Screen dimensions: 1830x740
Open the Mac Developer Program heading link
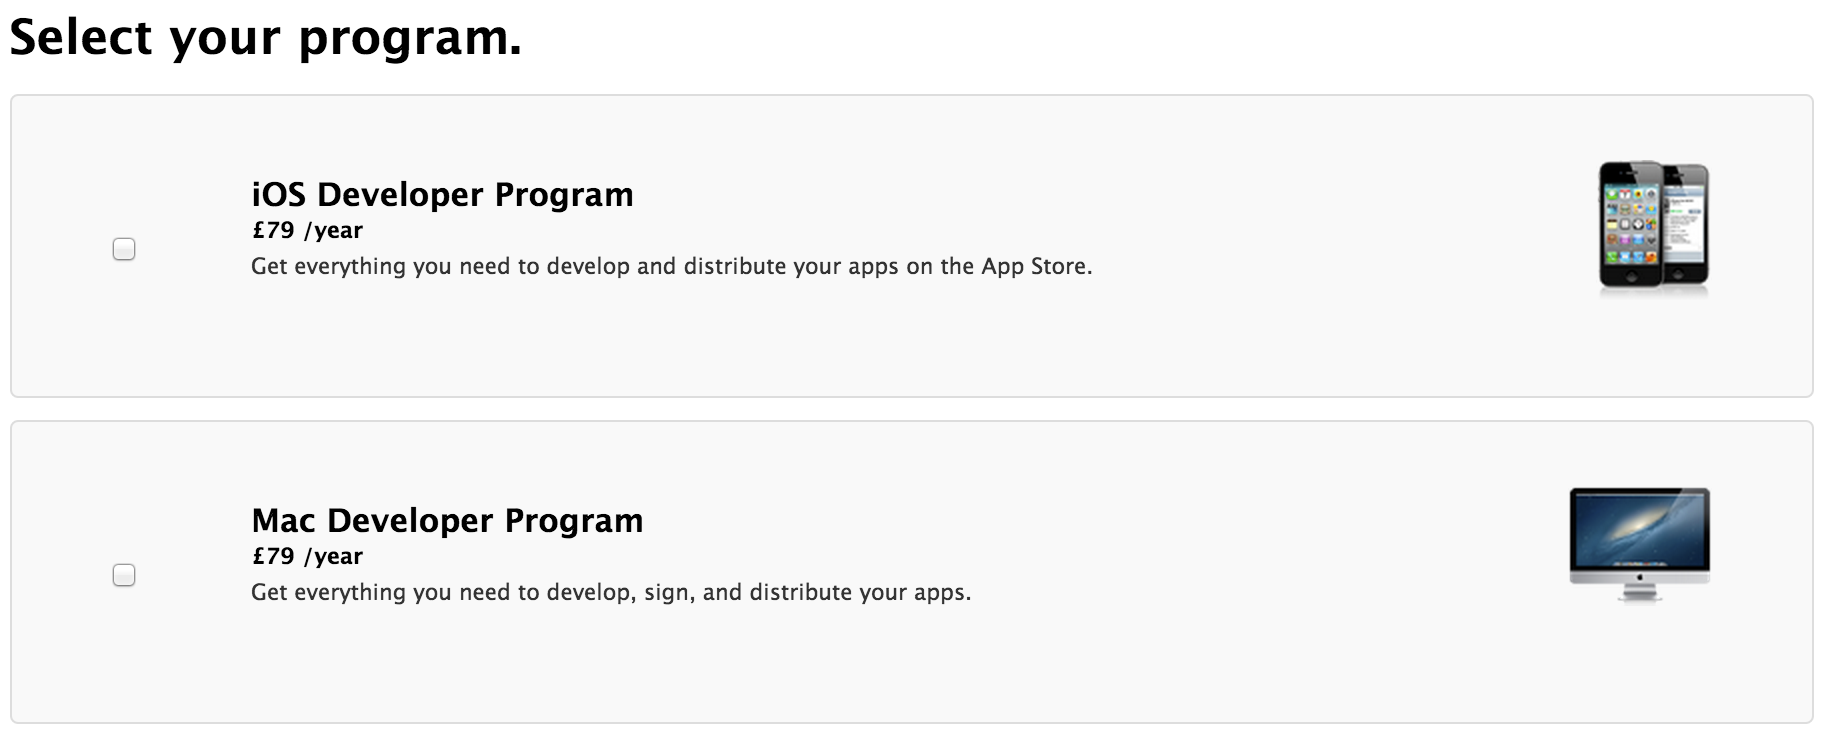click(x=448, y=520)
